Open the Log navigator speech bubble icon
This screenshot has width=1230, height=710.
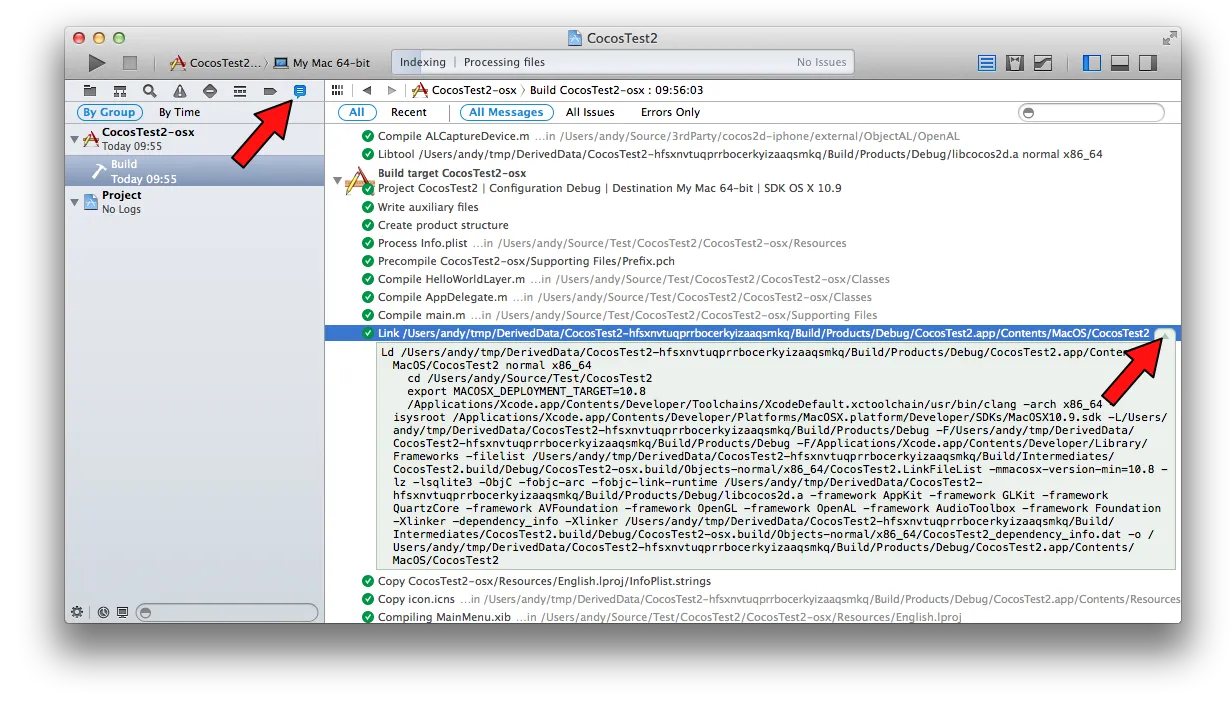(x=299, y=91)
